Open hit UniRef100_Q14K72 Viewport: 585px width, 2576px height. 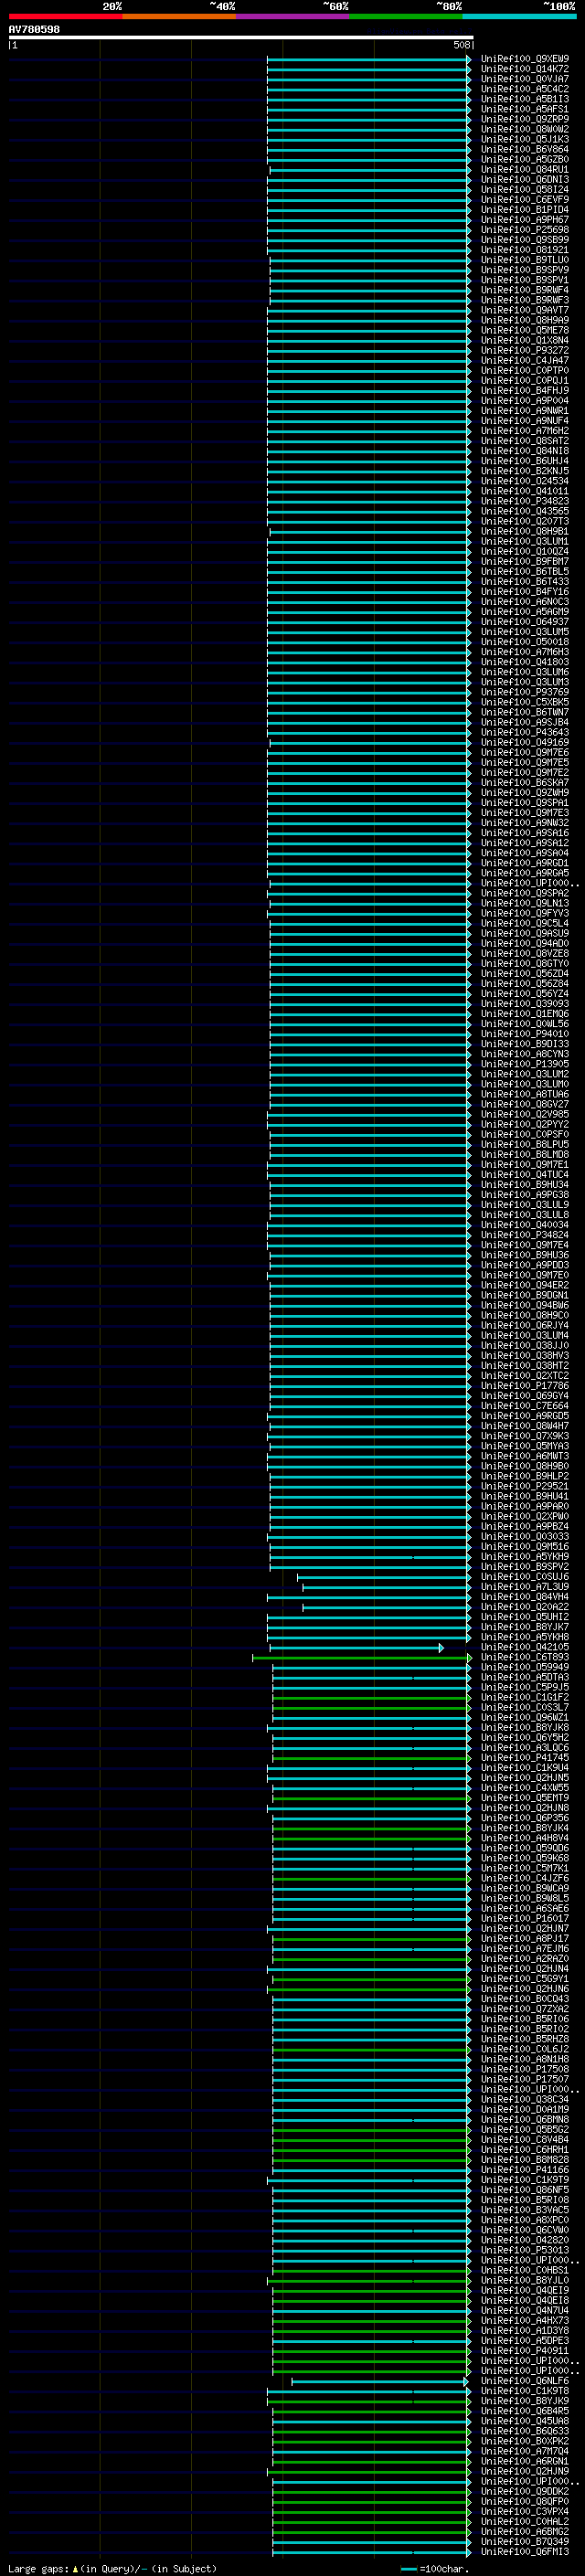(525, 69)
